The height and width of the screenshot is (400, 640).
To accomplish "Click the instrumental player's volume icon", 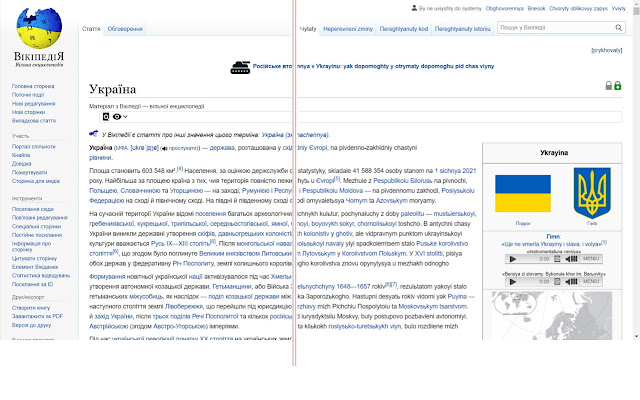I will 571,259.
